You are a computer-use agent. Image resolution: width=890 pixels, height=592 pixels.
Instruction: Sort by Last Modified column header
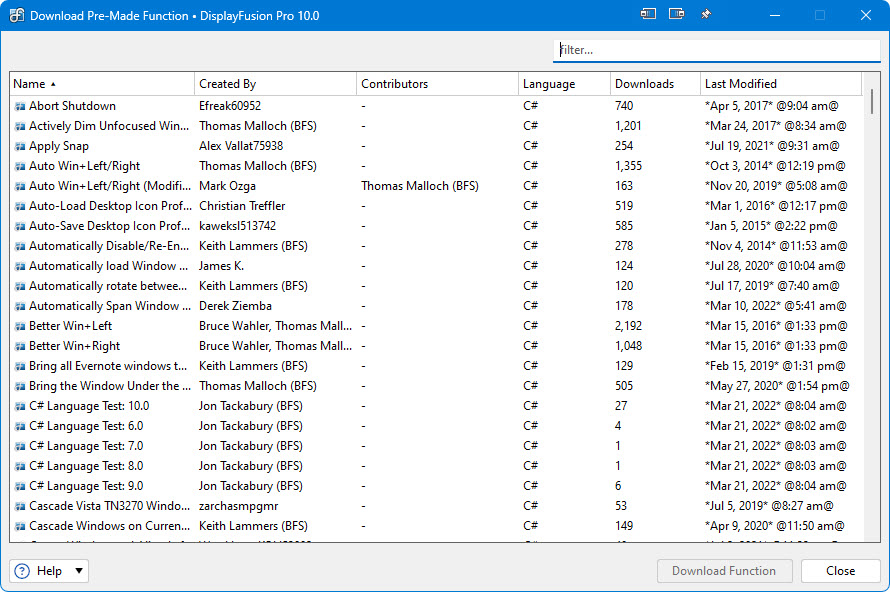(740, 84)
